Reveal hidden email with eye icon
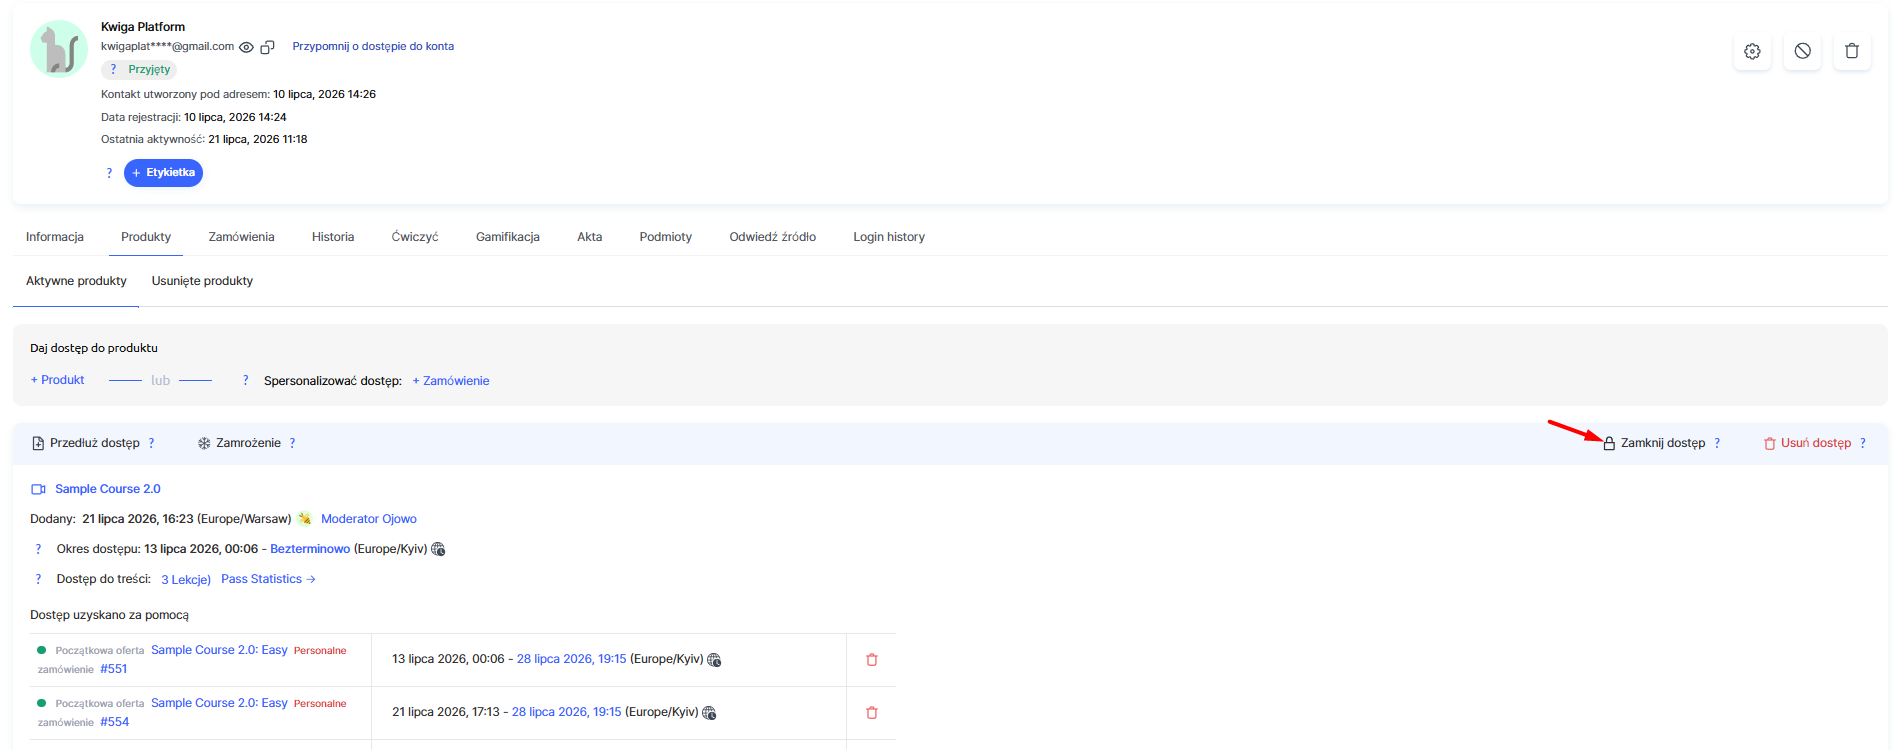The height and width of the screenshot is (750, 1893). pos(246,47)
